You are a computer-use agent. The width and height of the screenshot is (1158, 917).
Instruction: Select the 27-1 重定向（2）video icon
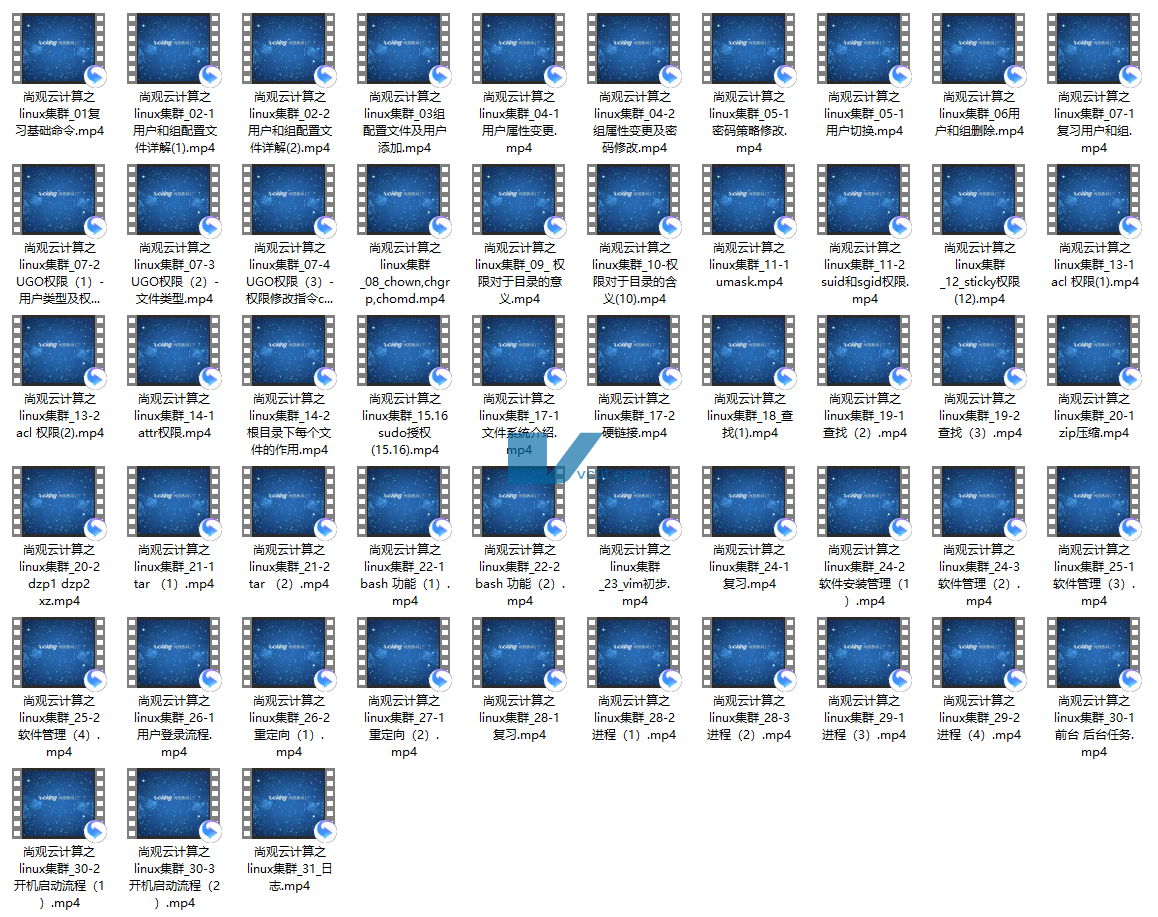point(404,653)
